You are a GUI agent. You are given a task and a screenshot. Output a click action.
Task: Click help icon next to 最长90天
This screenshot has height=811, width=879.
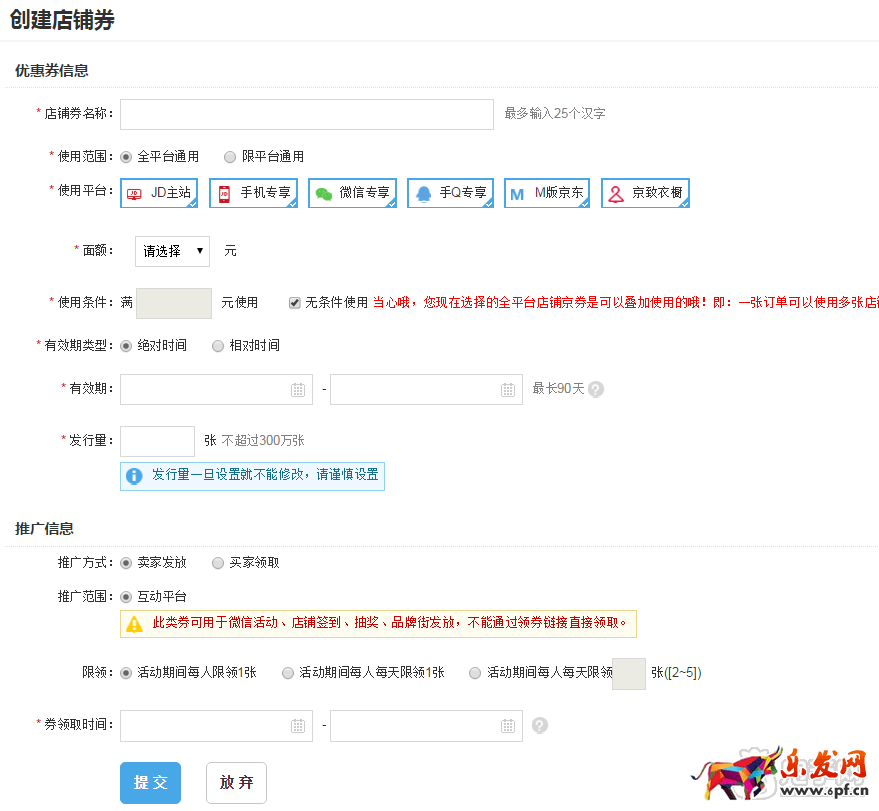coord(596,389)
